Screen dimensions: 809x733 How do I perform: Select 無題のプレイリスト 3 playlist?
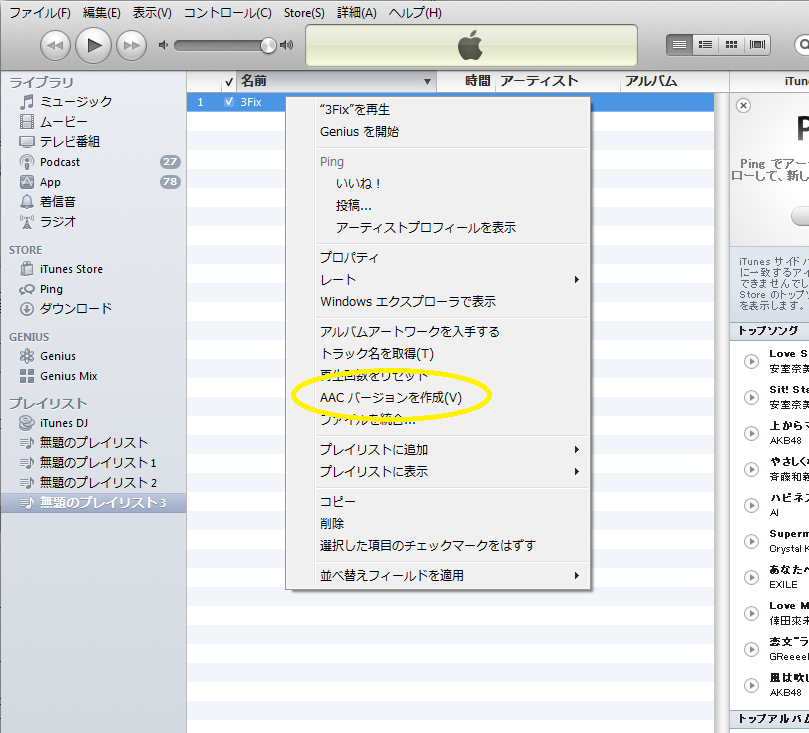click(x=93, y=502)
